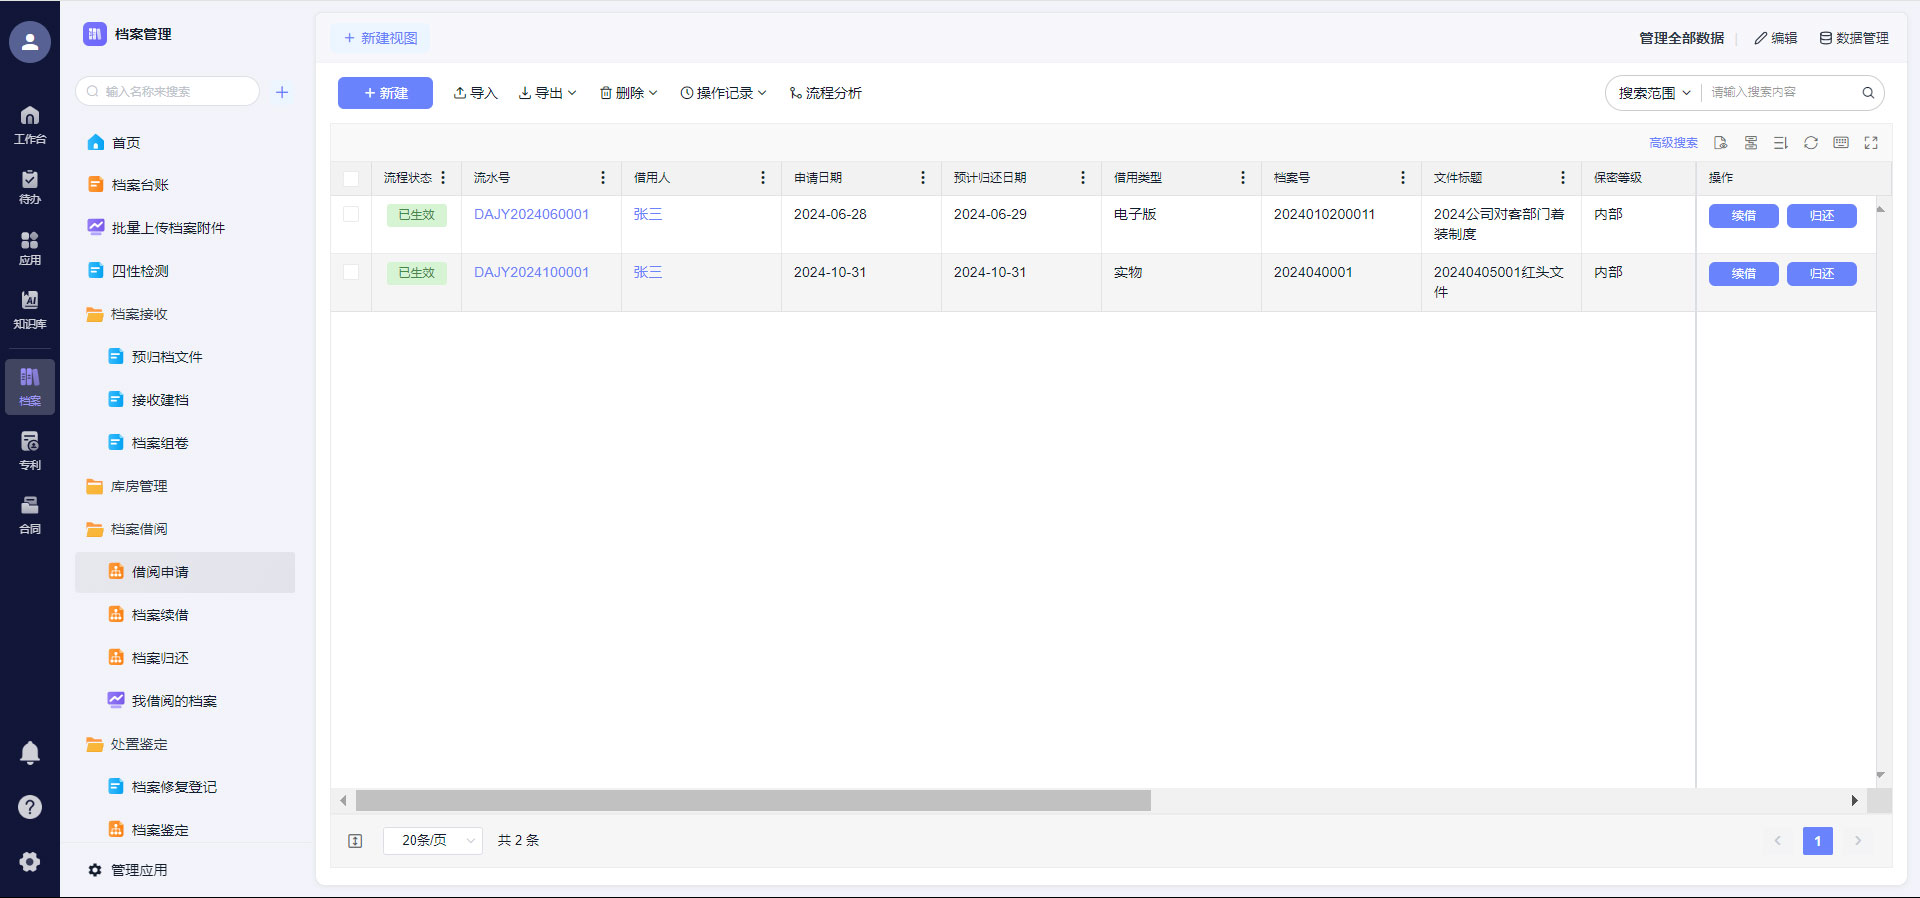Click the fullscreen expand icon

pyautogui.click(x=1870, y=143)
